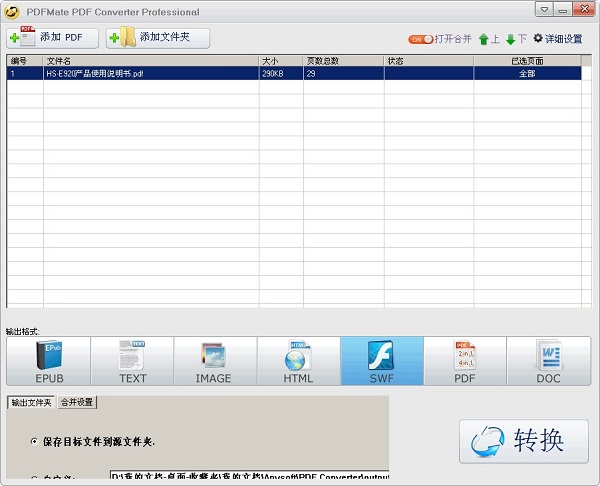
Task: Select PDF output format
Action: pyautogui.click(x=465, y=361)
